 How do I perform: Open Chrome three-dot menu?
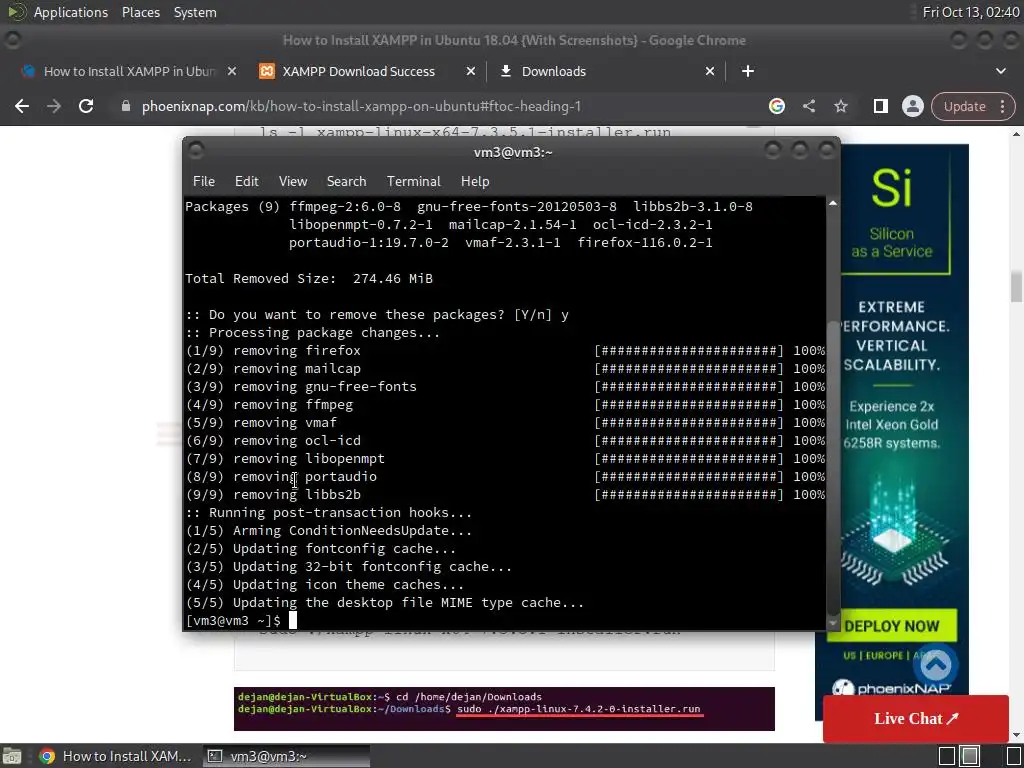1002,106
